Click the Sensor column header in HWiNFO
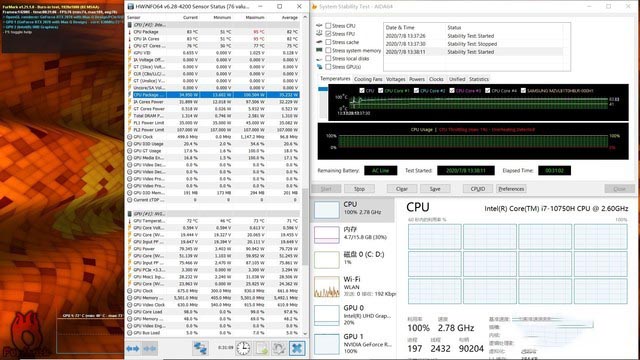Image resolution: width=640 pixels, height=360 pixels. click(x=134, y=18)
